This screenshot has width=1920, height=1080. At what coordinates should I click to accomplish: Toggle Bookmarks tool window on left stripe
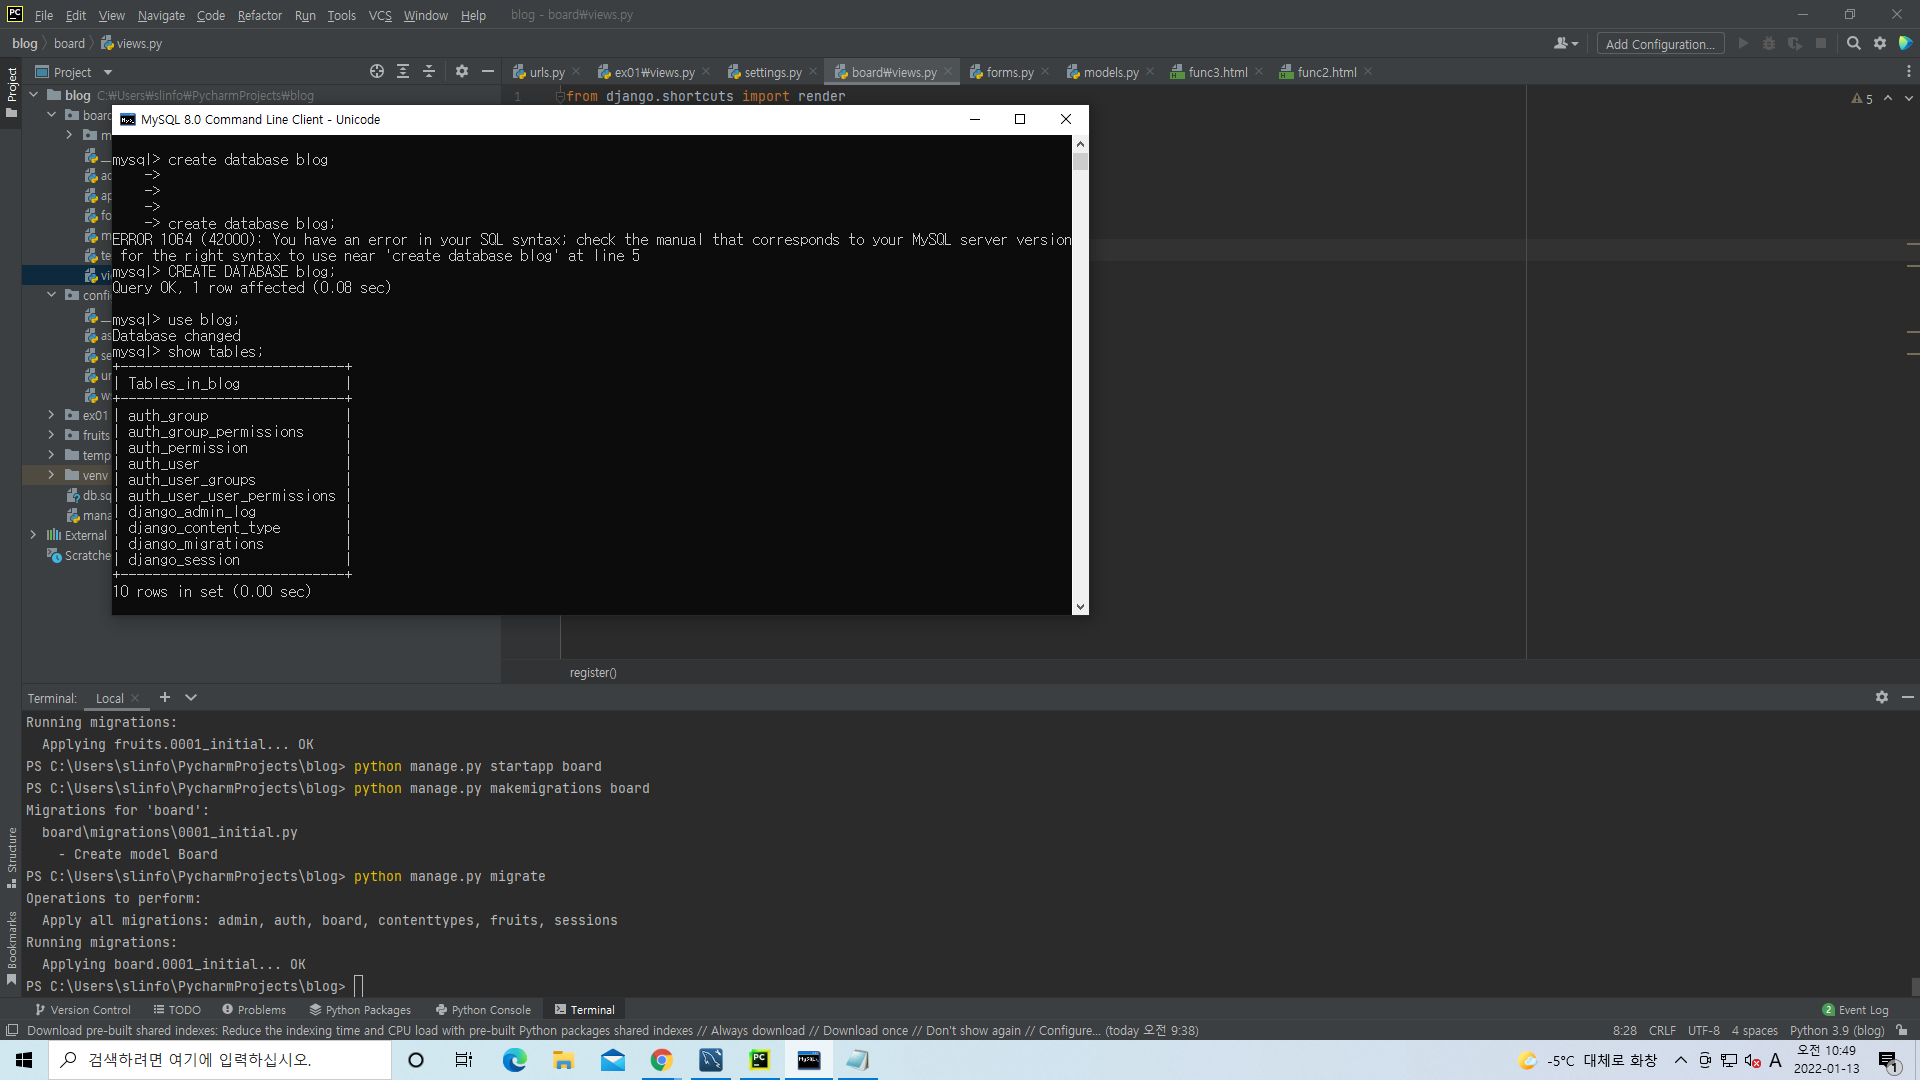click(12, 945)
